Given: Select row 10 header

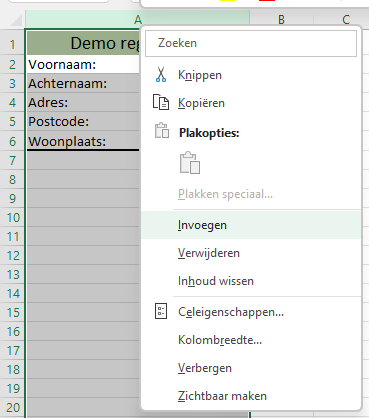Looking at the screenshot, I should 13,218.
